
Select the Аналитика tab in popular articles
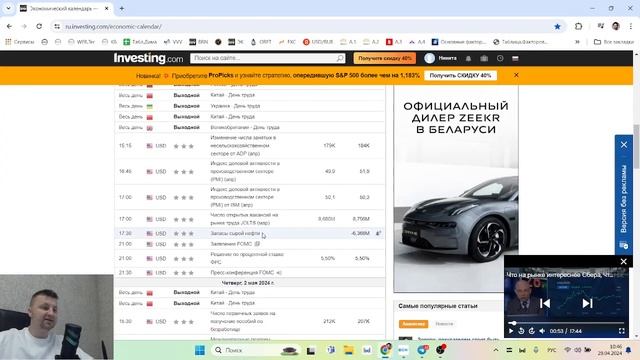[x=413, y=324]
